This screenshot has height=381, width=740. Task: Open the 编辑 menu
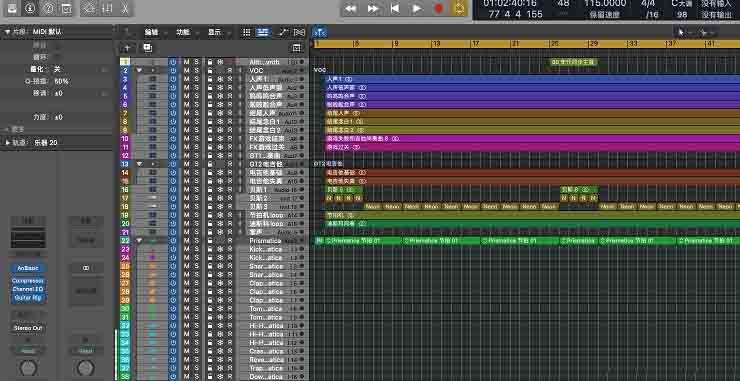pos(151,32)
